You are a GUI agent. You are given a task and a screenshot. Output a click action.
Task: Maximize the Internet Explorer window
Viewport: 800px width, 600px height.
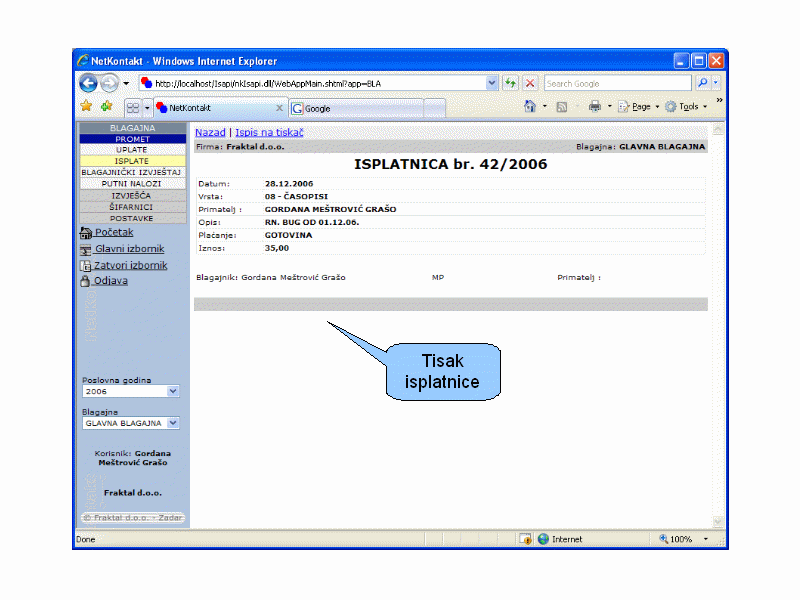(699, 61)
